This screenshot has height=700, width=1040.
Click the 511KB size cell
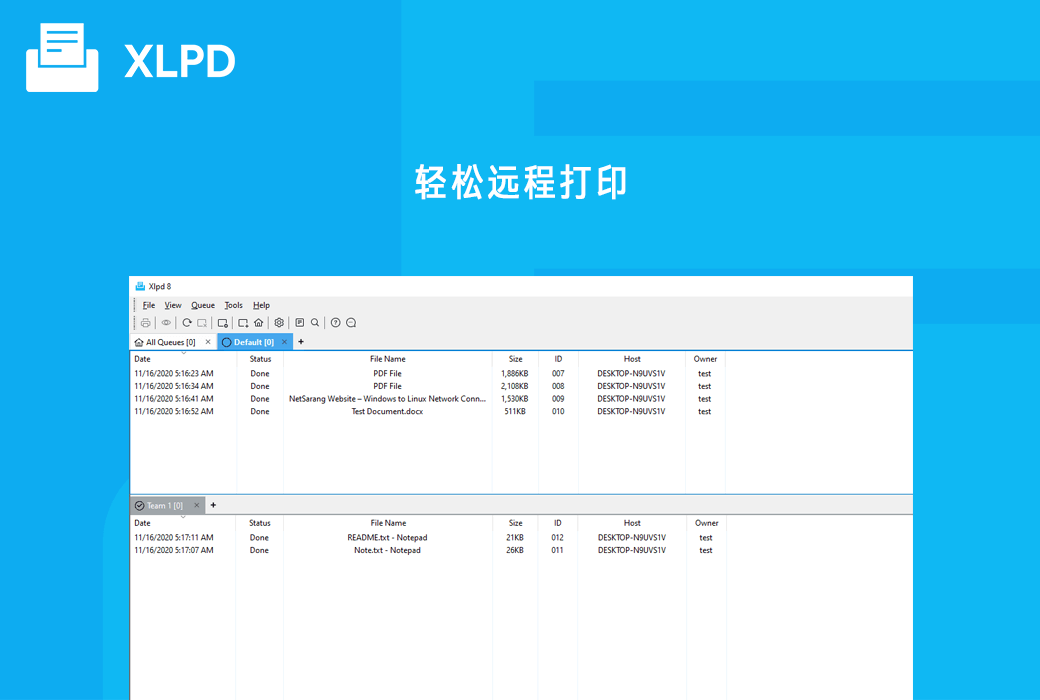[515, 411]
